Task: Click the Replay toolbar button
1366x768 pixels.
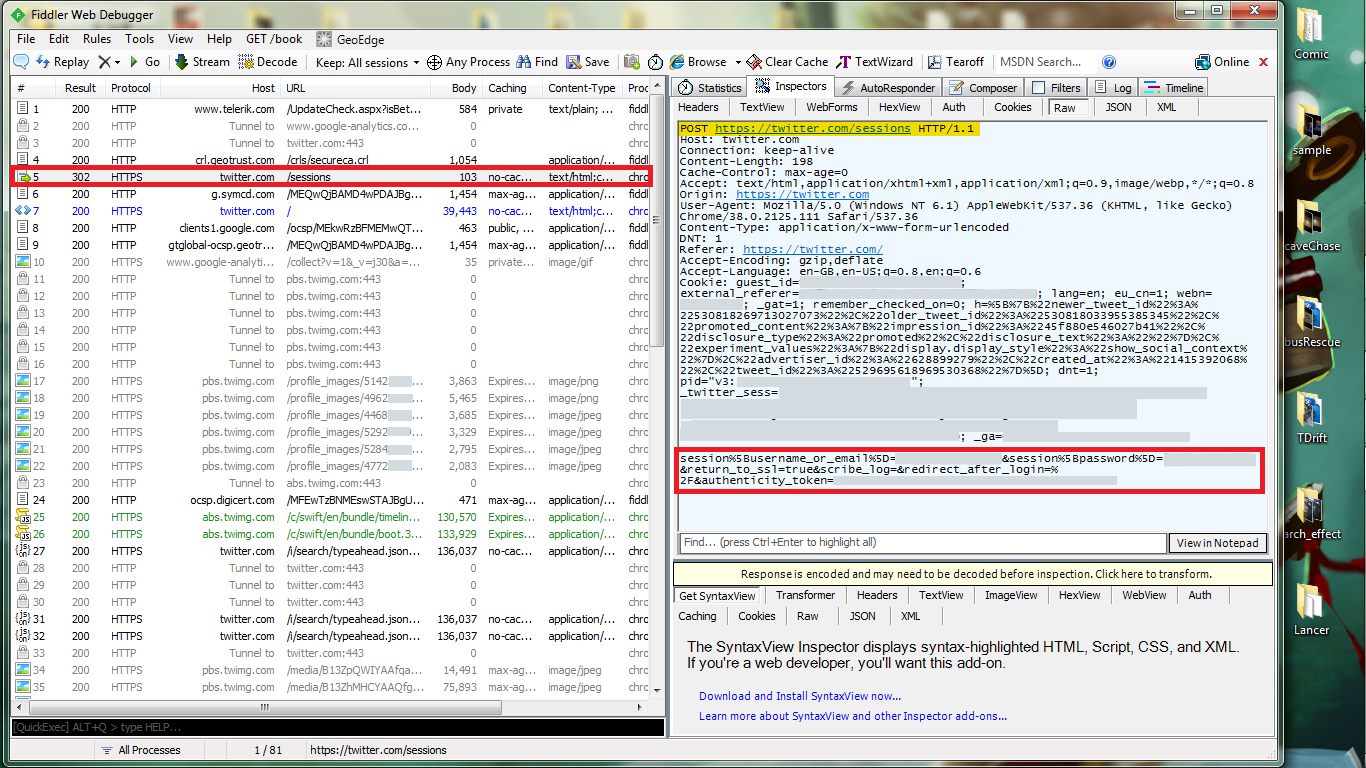Action: pyautogui.click(x=62, y=62)
